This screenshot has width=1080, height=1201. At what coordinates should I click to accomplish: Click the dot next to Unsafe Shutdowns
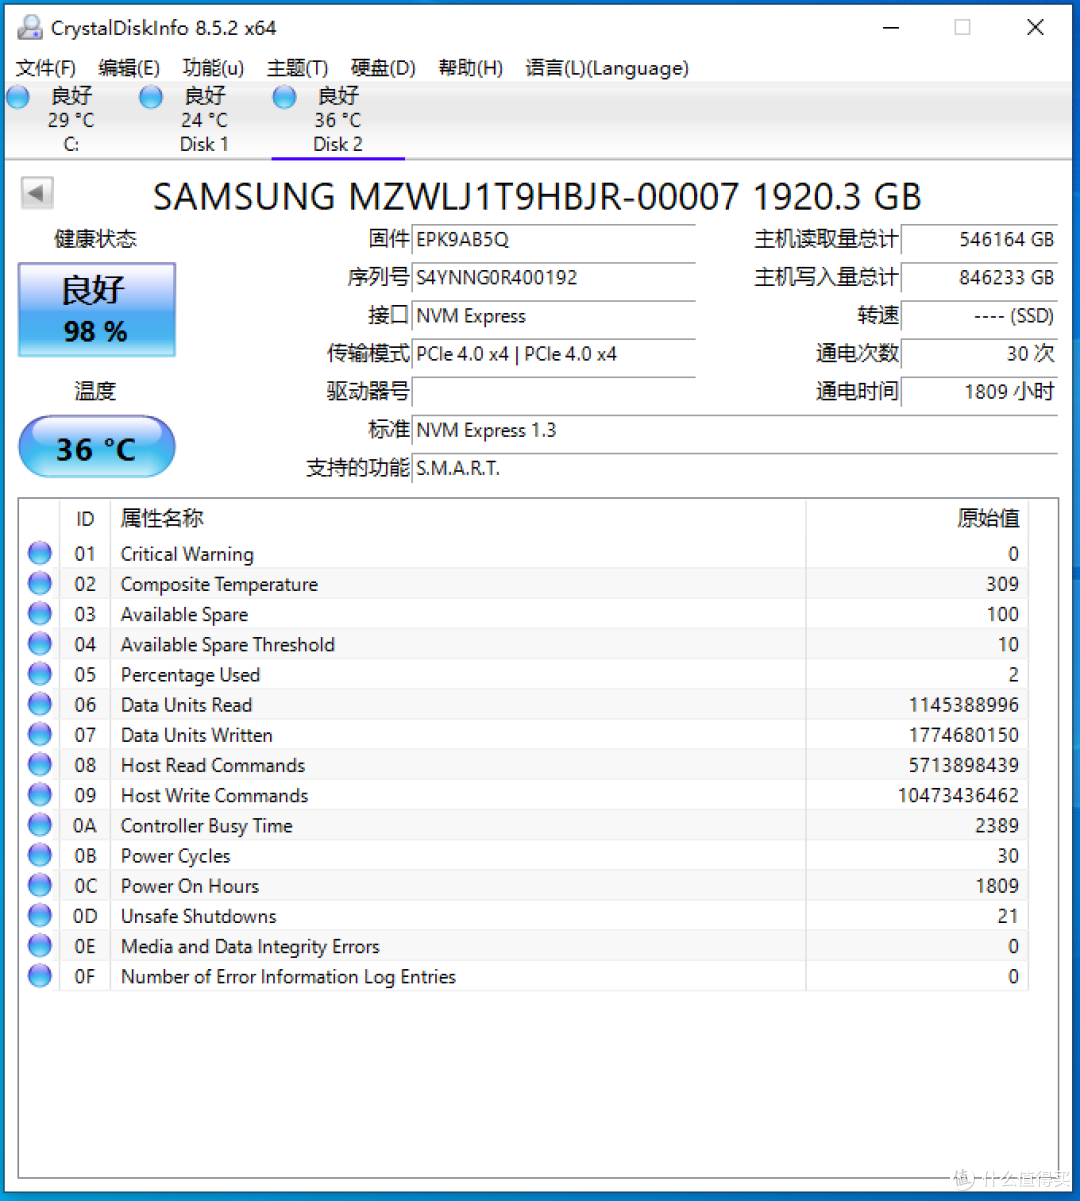click(x=39, y=914)
